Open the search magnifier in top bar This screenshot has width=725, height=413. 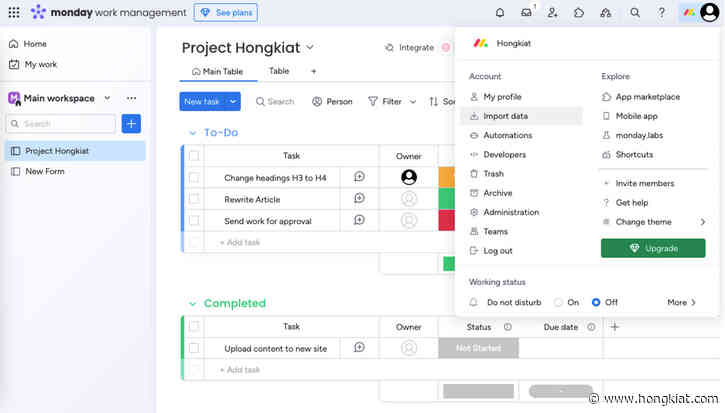[635, 13]
